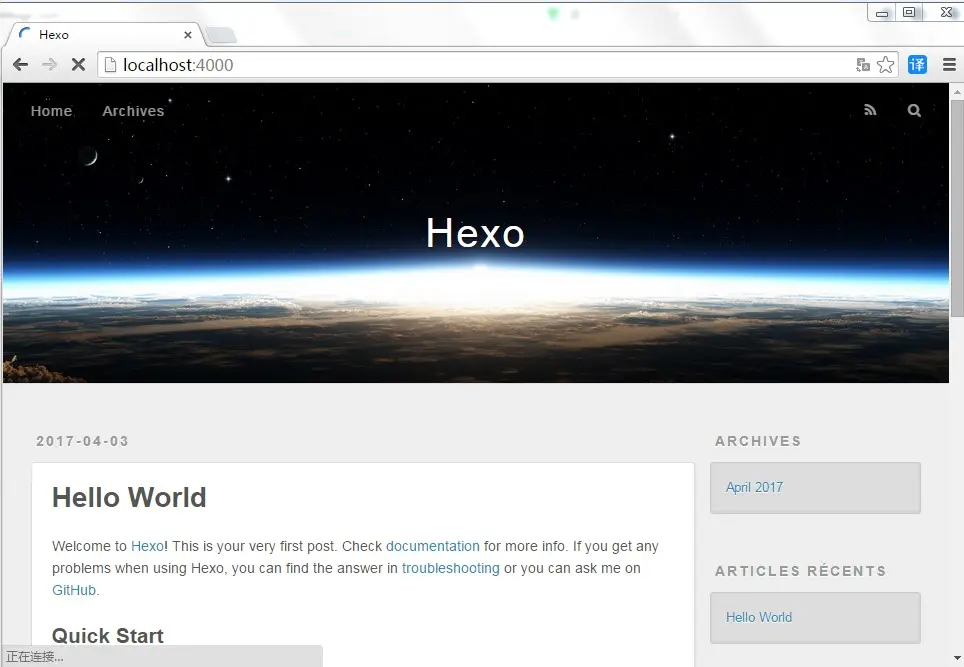Click the page icon in the address bar
964x667 pixels.
(110, 65)
